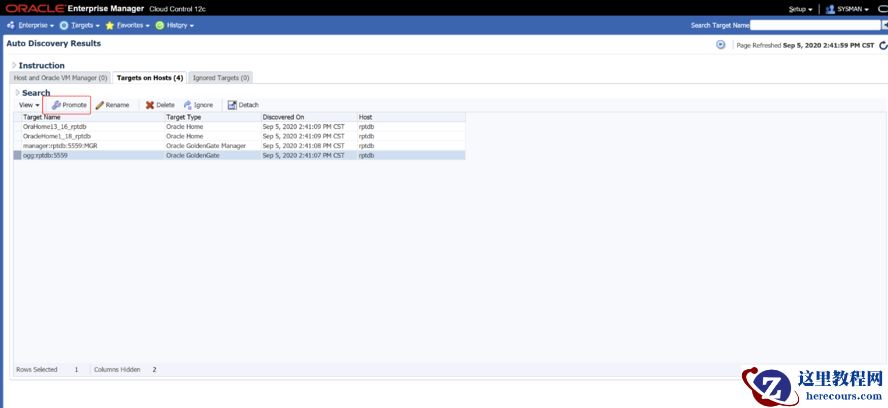Sort by Discovered On column header

309,117
